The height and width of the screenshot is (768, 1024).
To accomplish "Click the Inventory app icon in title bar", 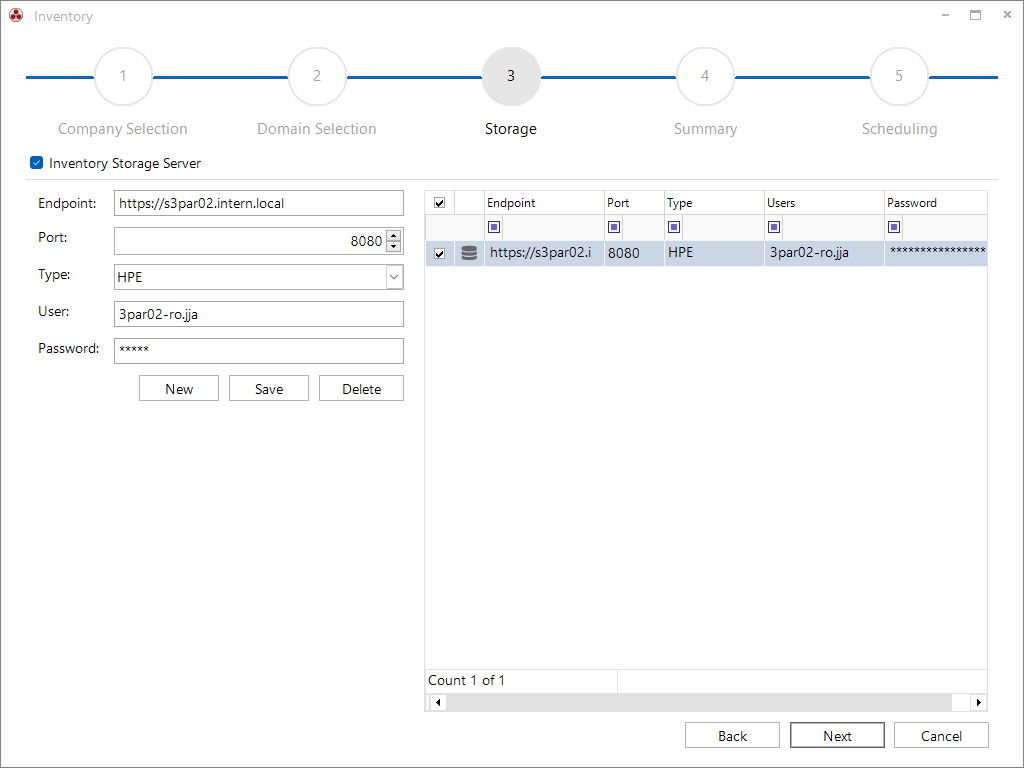I will [x=16, y=15].
